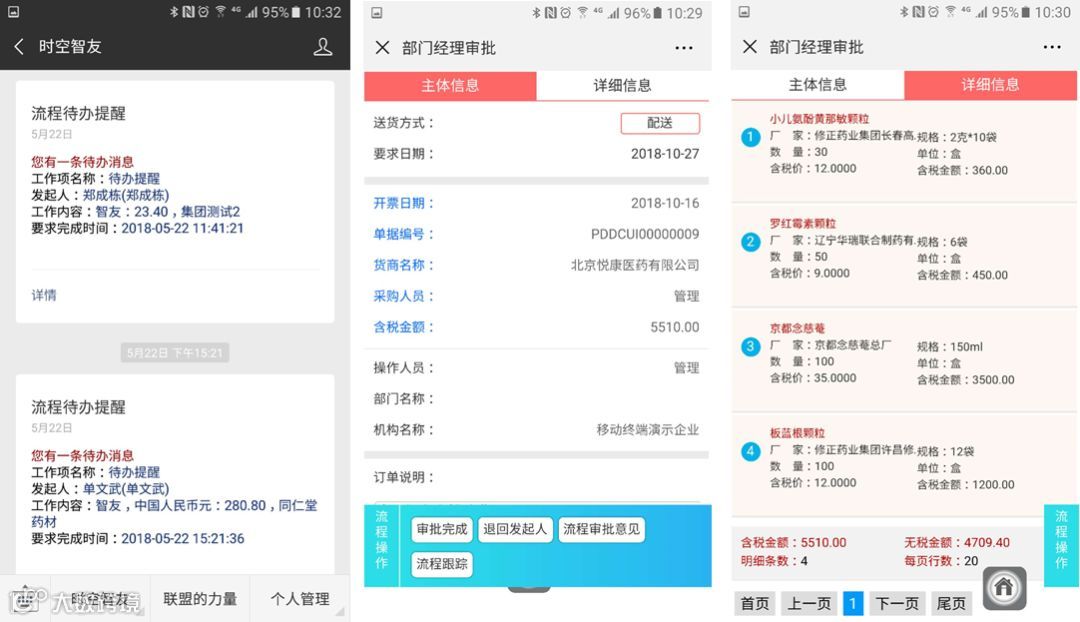Open product 罗红霉素颗粒

coord(802,223)
